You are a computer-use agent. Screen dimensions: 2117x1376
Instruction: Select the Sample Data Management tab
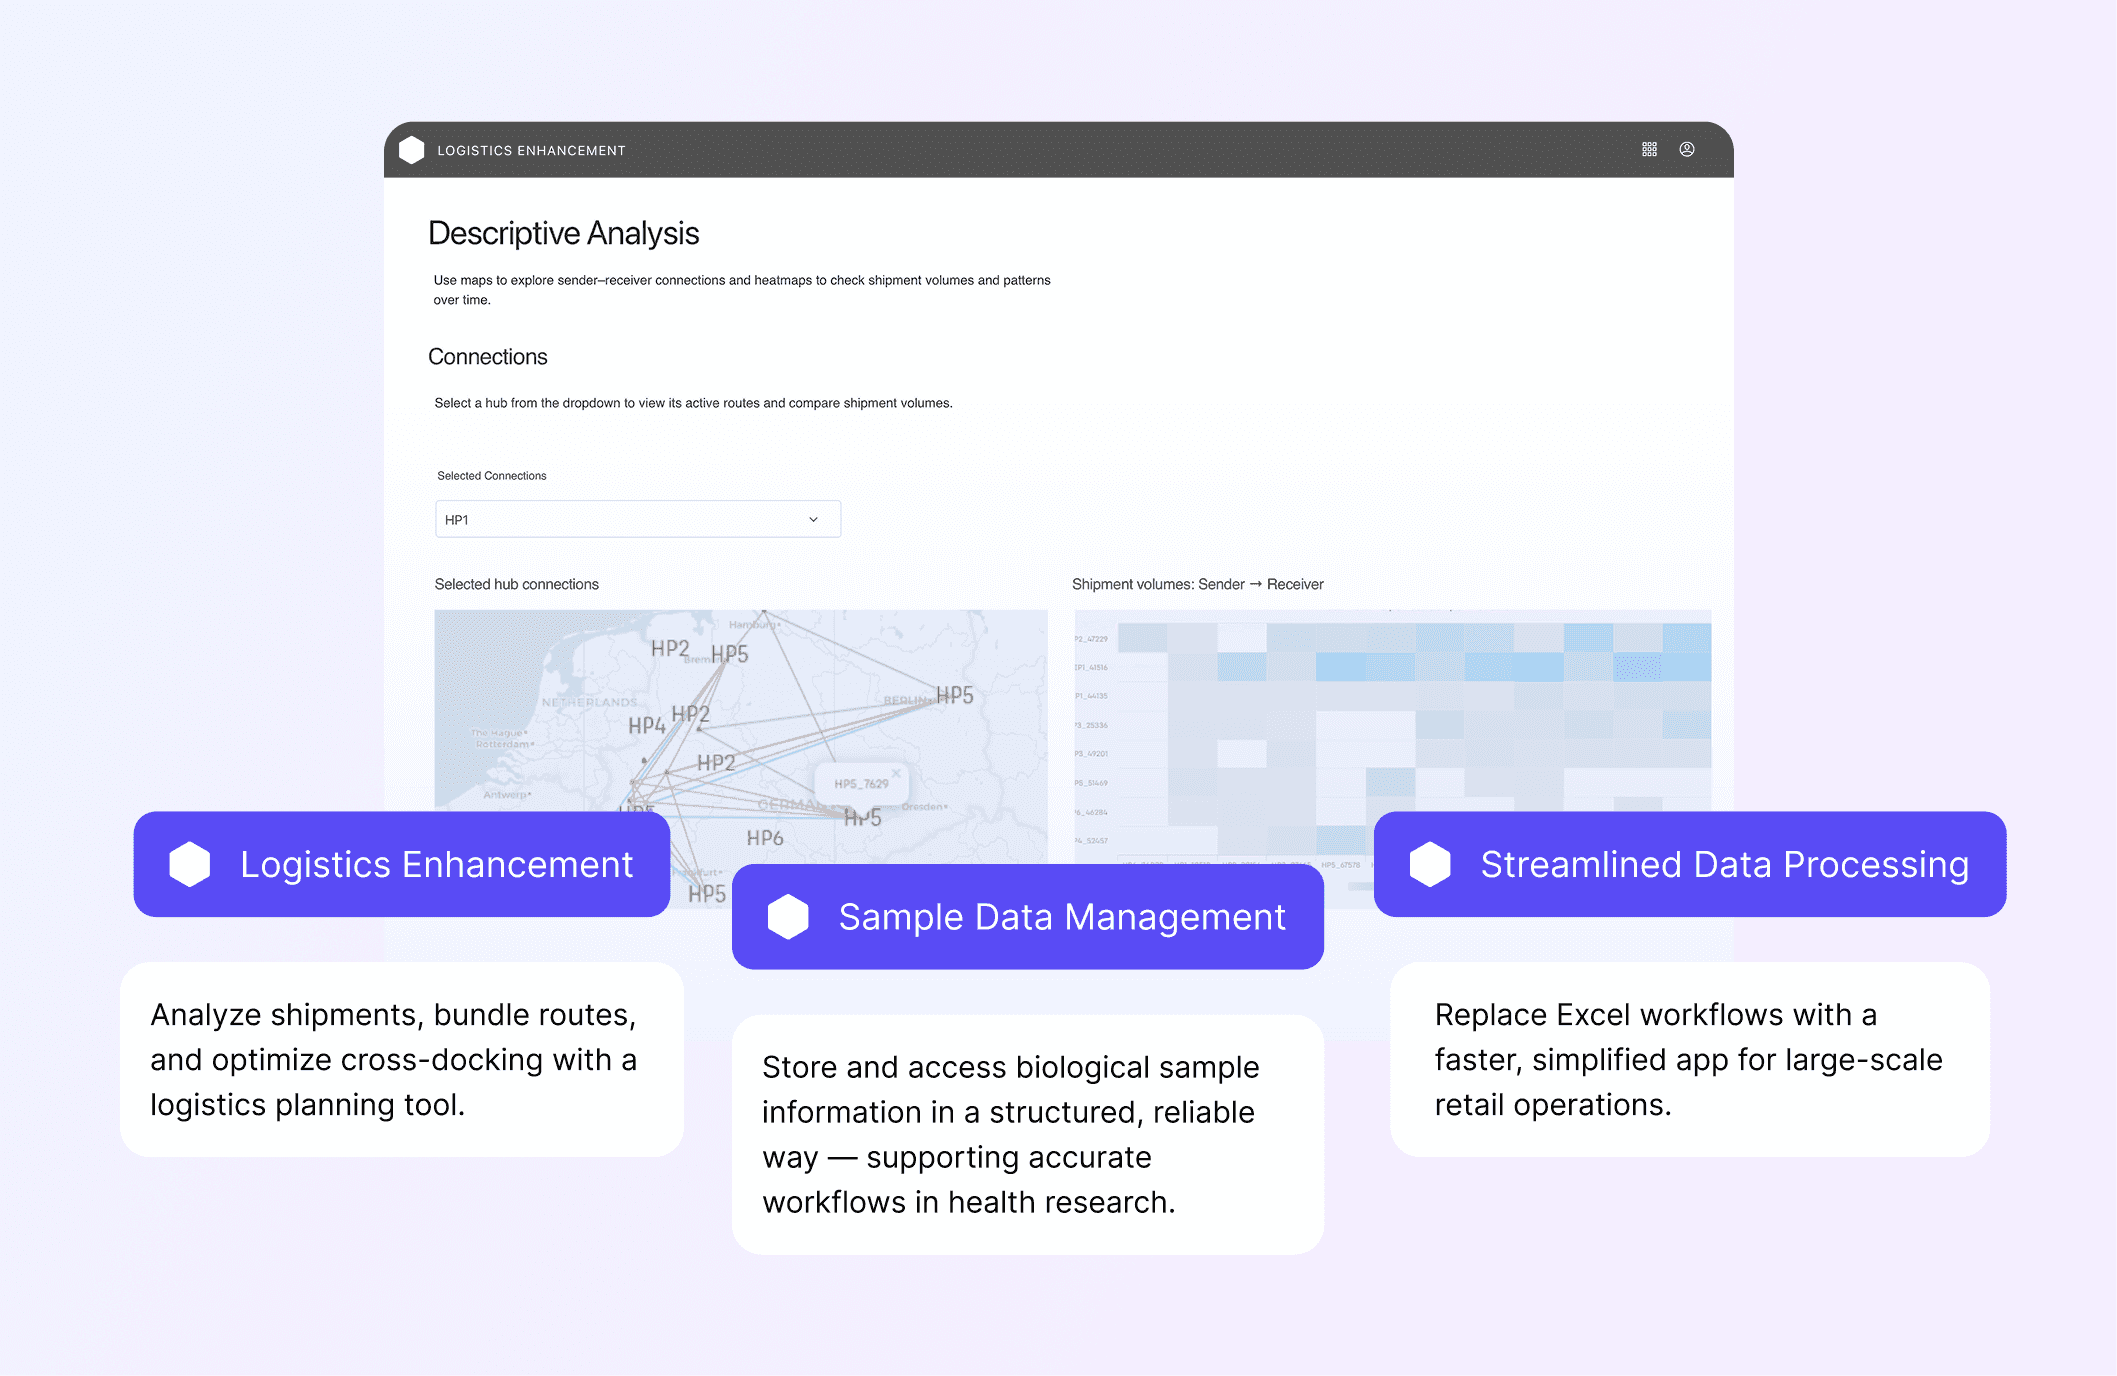[1061, 917]
